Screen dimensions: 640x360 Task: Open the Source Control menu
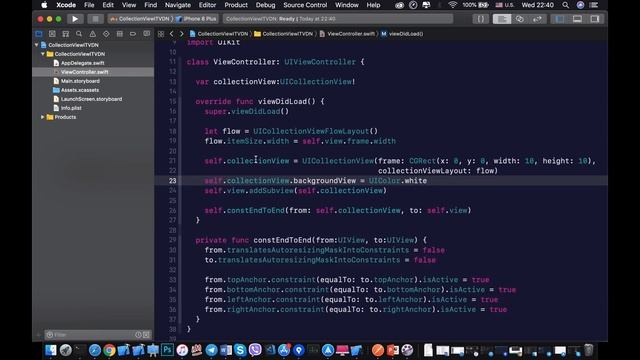[305, 5]
